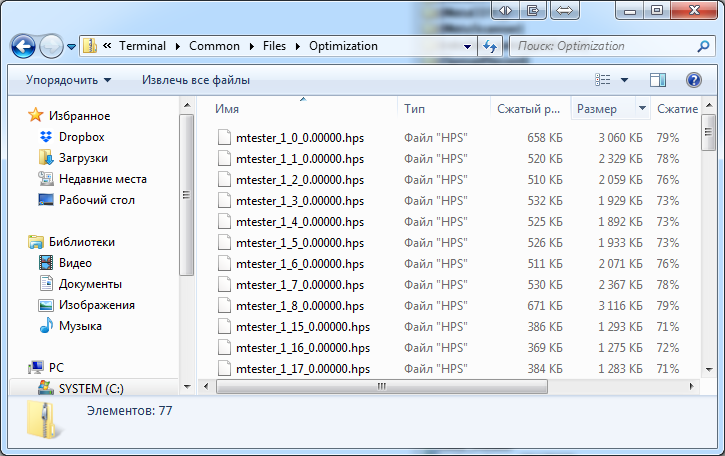This screenshot has width=725, height=456.
Task: Click the icon of mtester_1_16_0.00000.hps
Action: pos(224,347)
